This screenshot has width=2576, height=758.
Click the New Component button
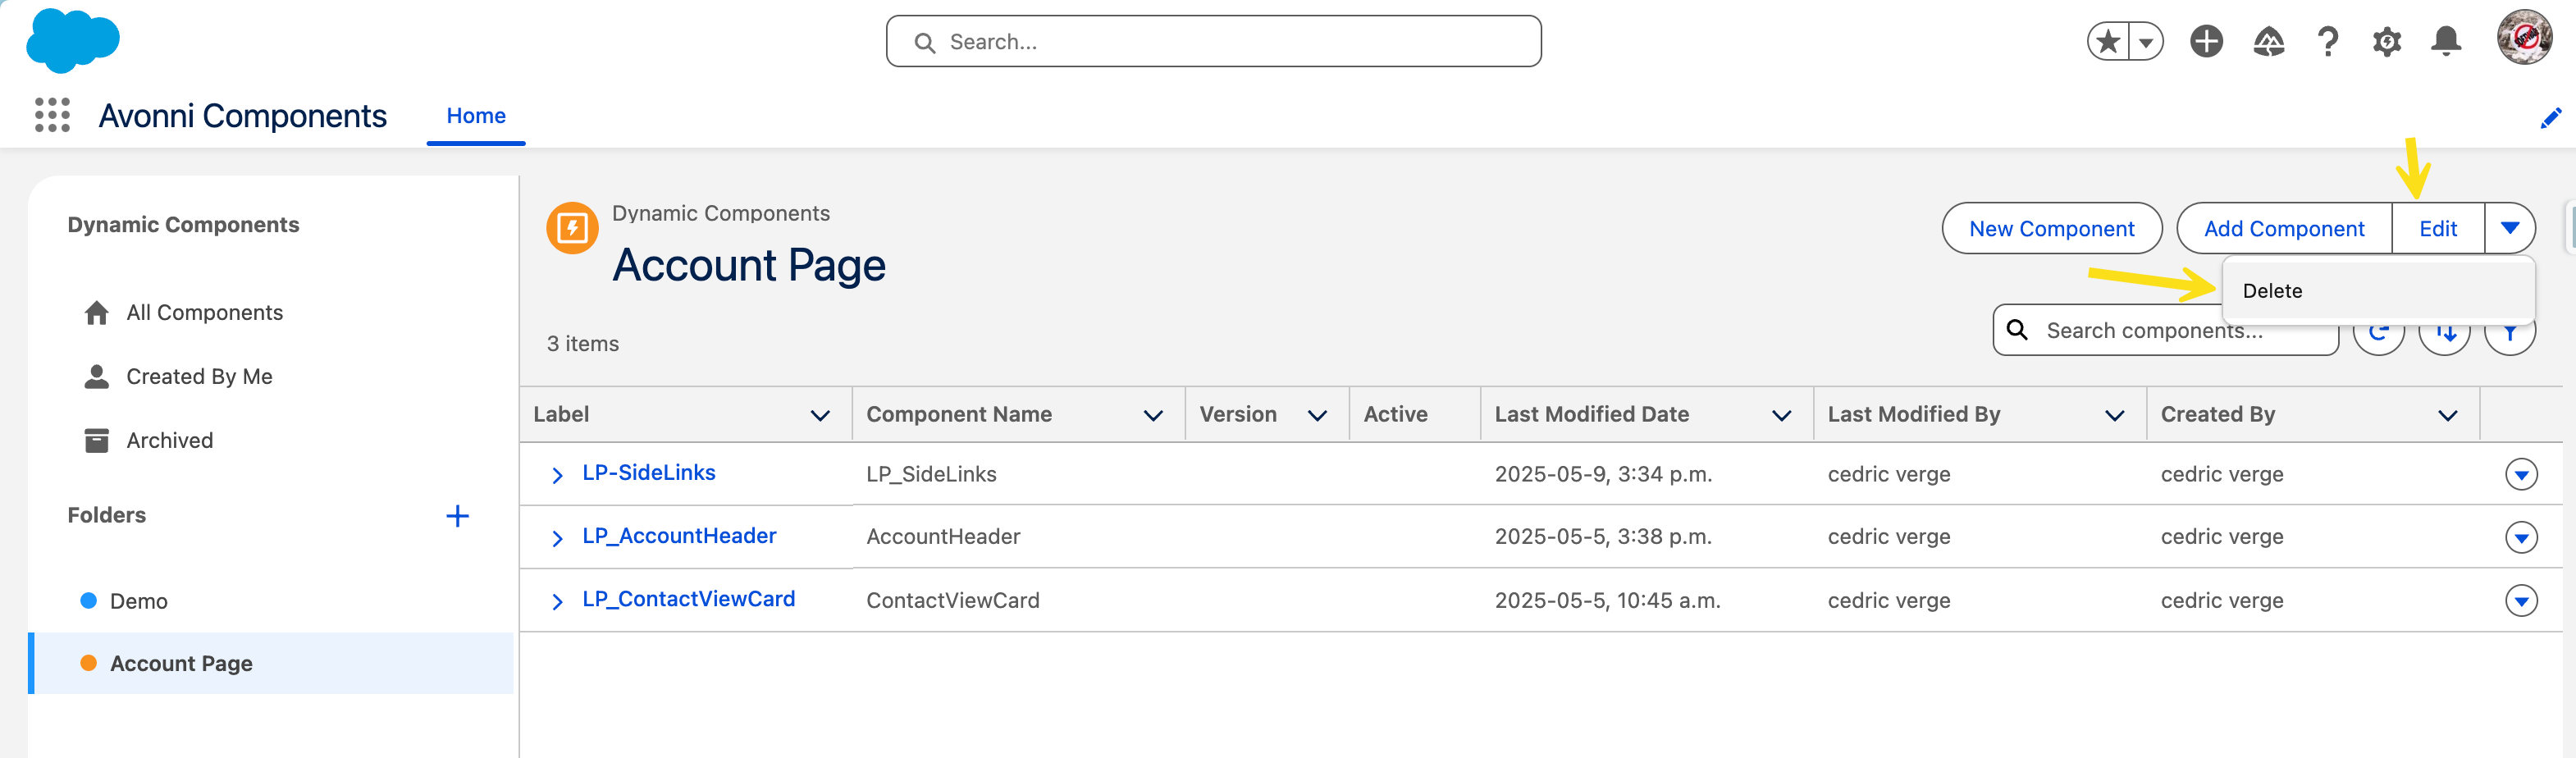2051,229
